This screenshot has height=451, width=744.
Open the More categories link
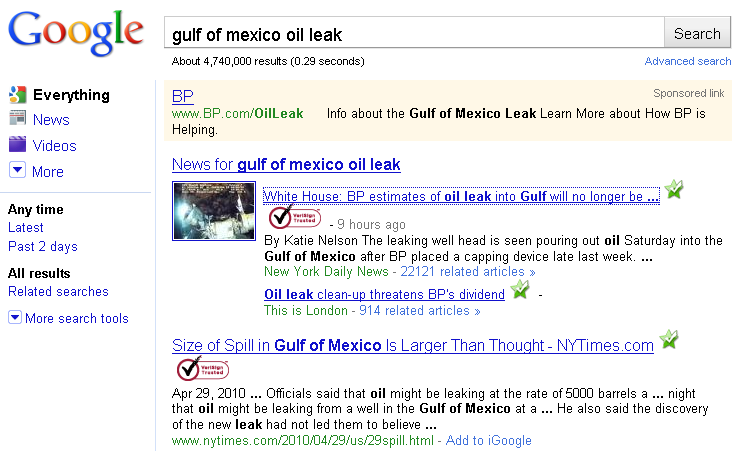click(x=47, y=171)
